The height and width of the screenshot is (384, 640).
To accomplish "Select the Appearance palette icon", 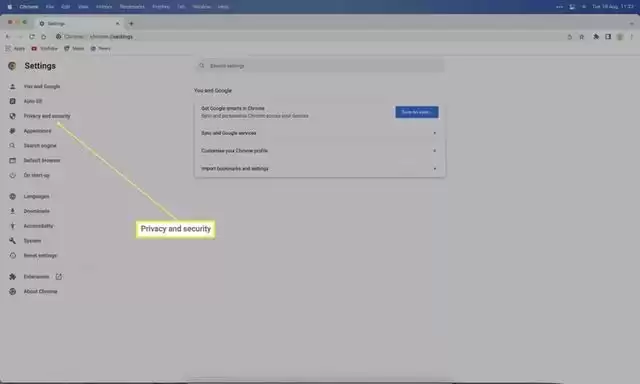I will (x=13, y=131).
